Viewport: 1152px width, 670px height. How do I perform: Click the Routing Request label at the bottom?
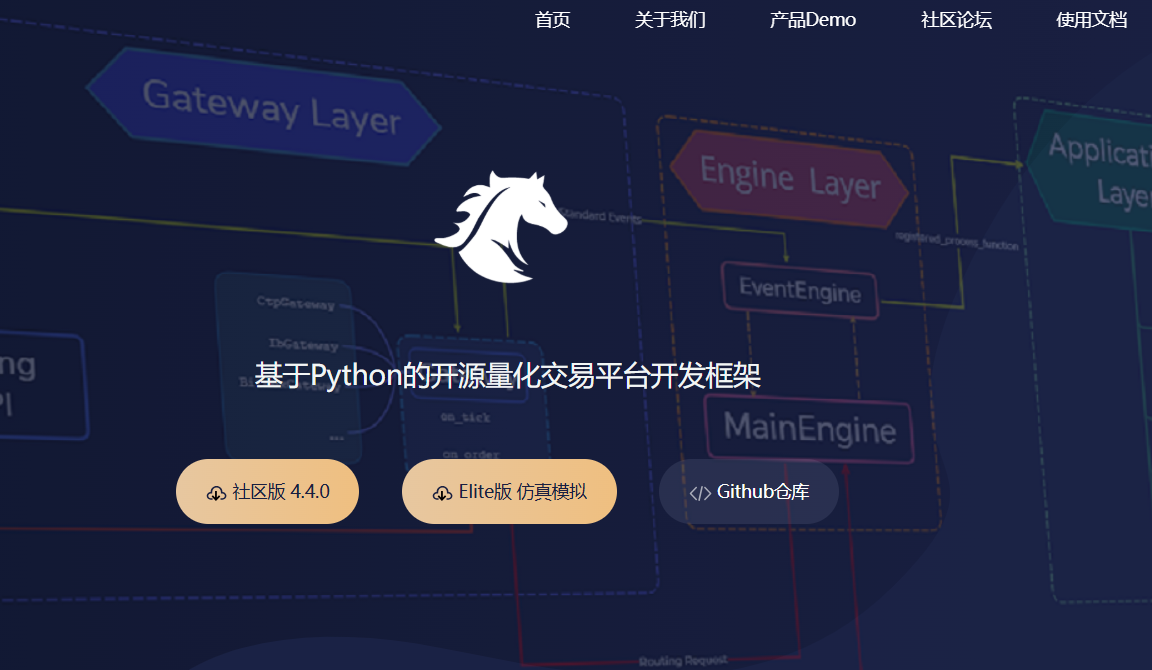(x=683, y=660)
